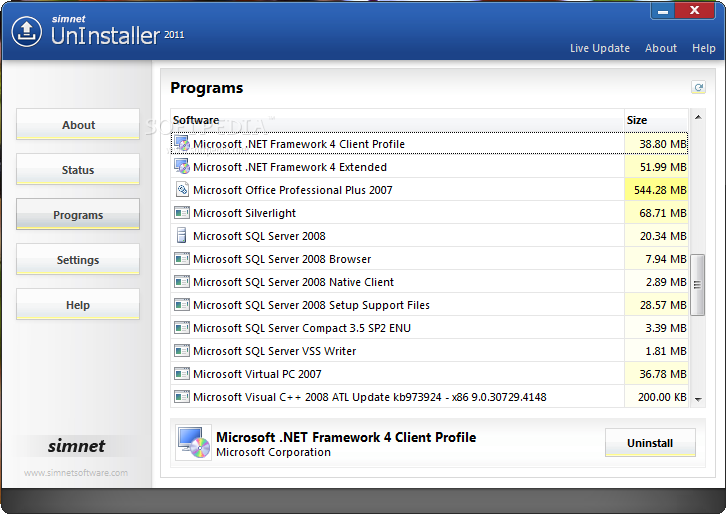Click the refresh programs list icon

coord(698,87)
